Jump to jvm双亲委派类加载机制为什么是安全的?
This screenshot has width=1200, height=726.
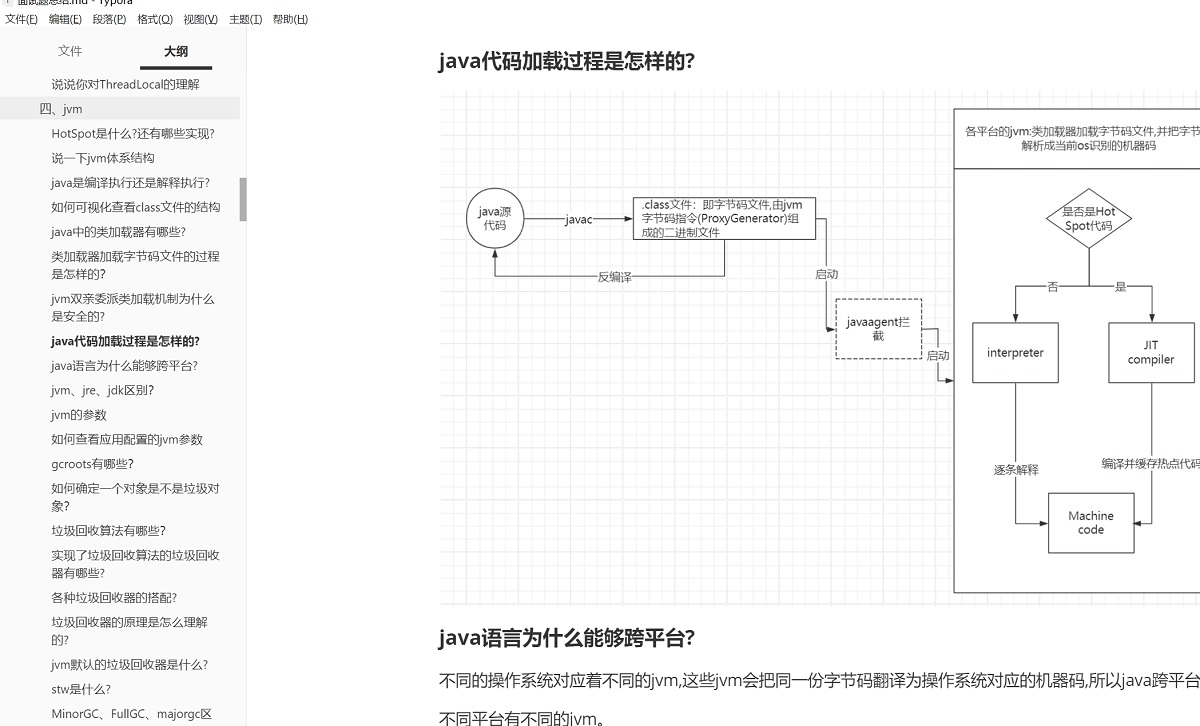coord(132,307)
